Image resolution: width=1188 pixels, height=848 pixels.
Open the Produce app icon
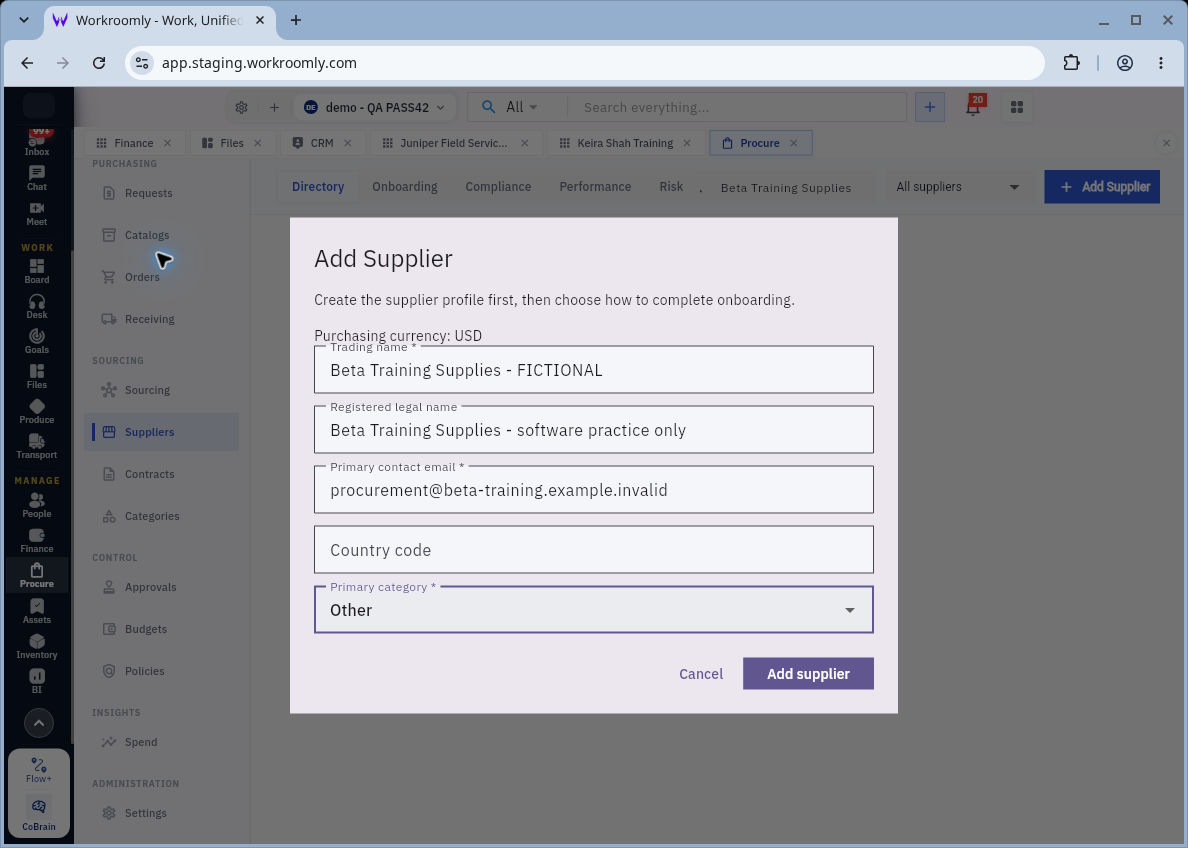click(x=36, y=411)
